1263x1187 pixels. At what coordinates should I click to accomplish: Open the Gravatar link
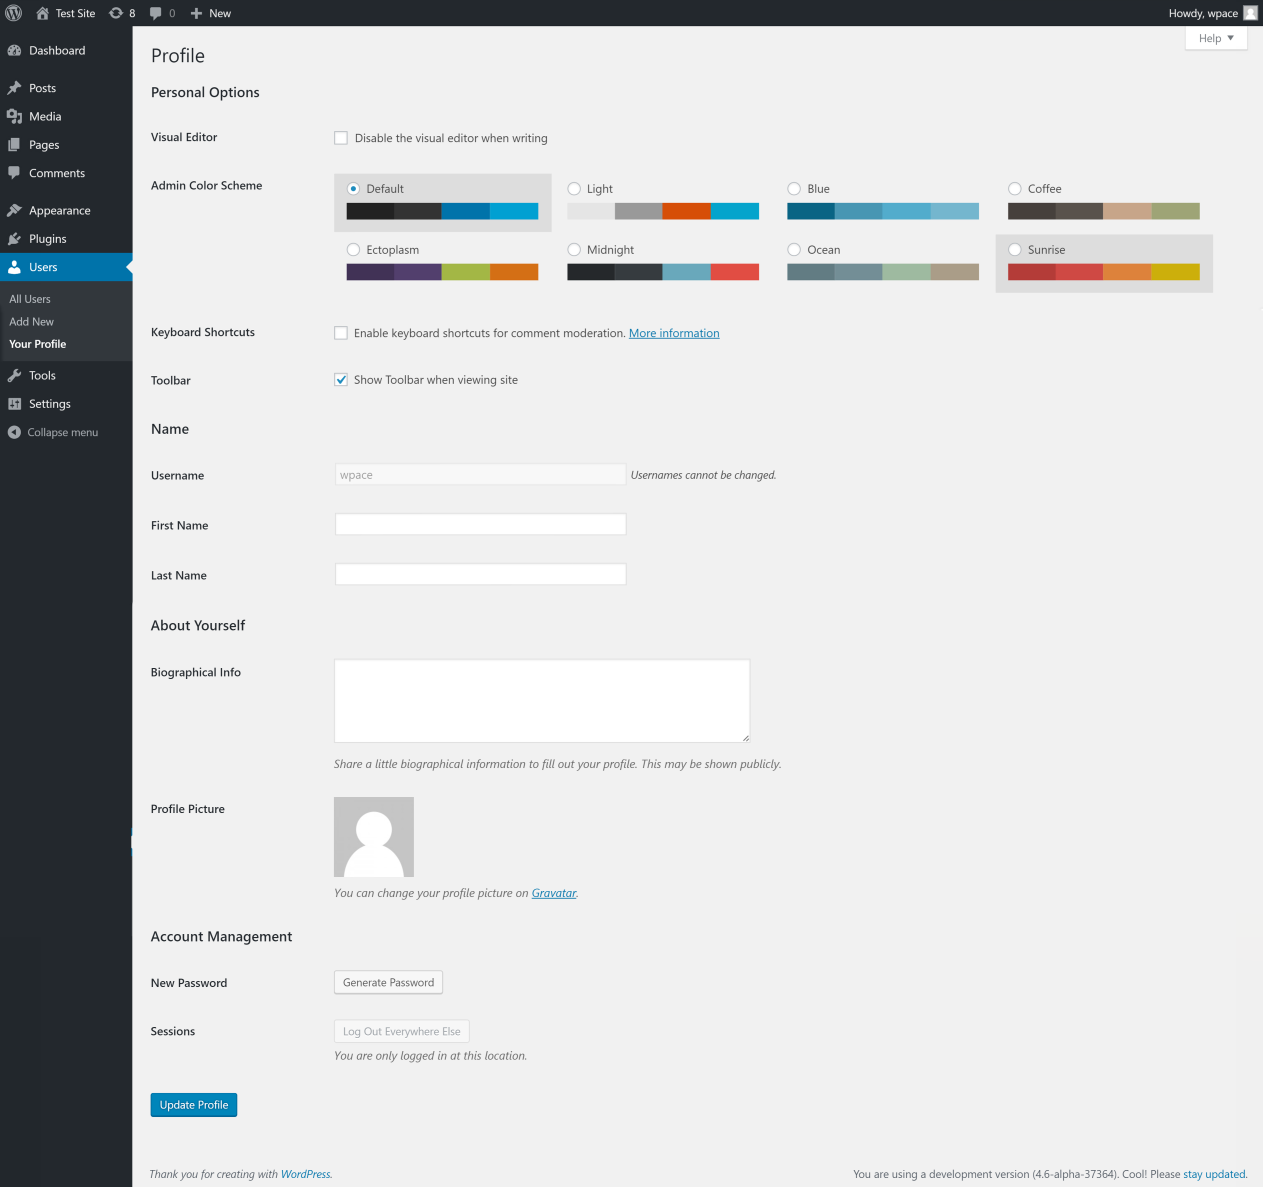point(554,893)
